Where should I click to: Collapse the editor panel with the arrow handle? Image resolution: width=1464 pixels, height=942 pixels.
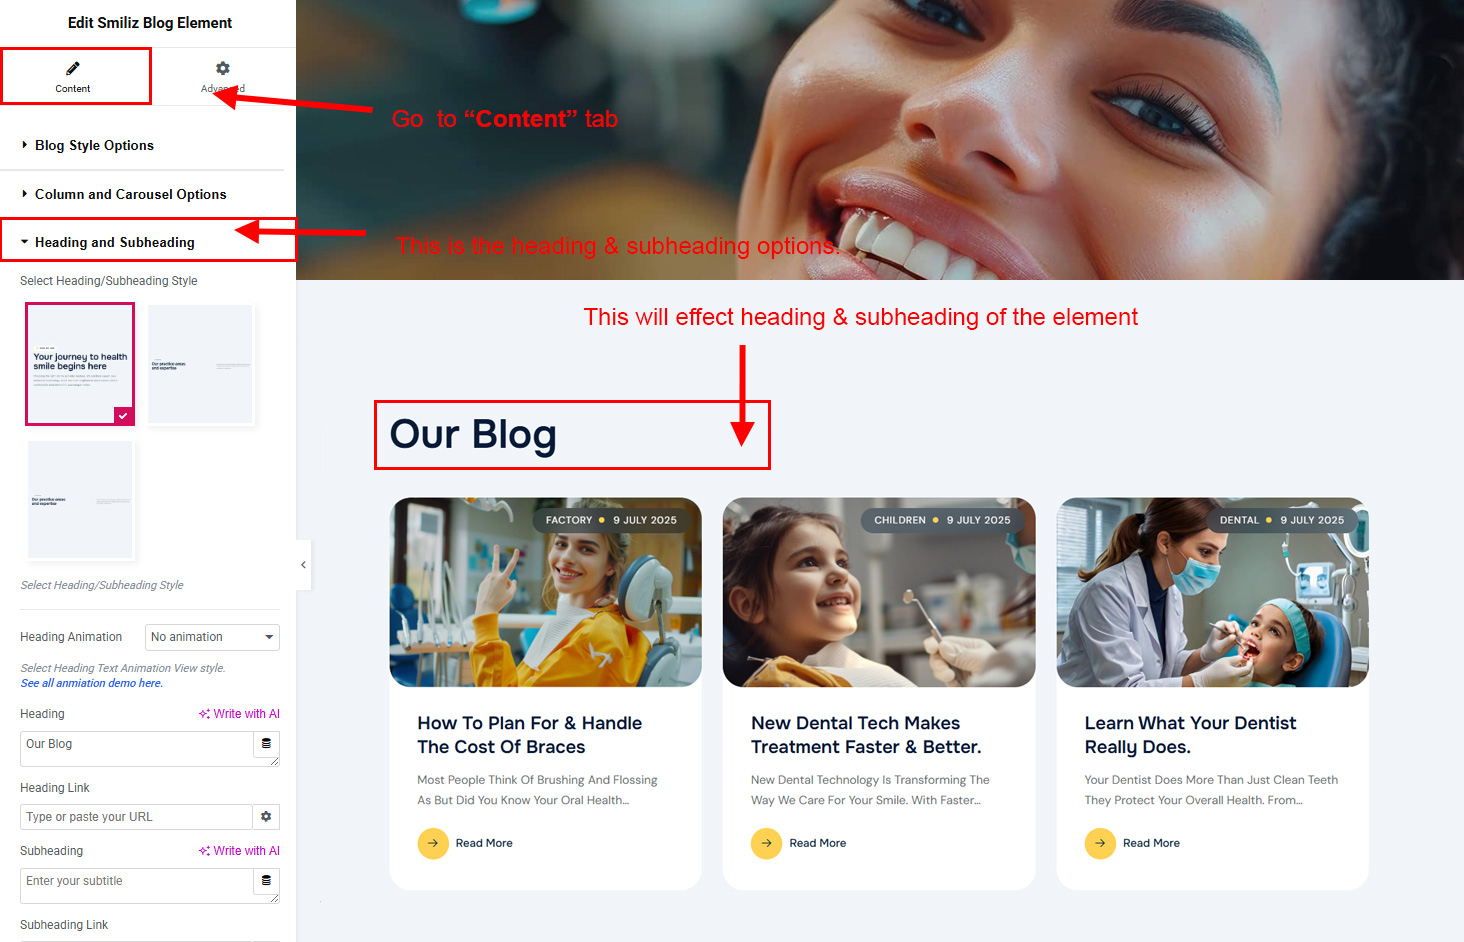tap(303, 565)
